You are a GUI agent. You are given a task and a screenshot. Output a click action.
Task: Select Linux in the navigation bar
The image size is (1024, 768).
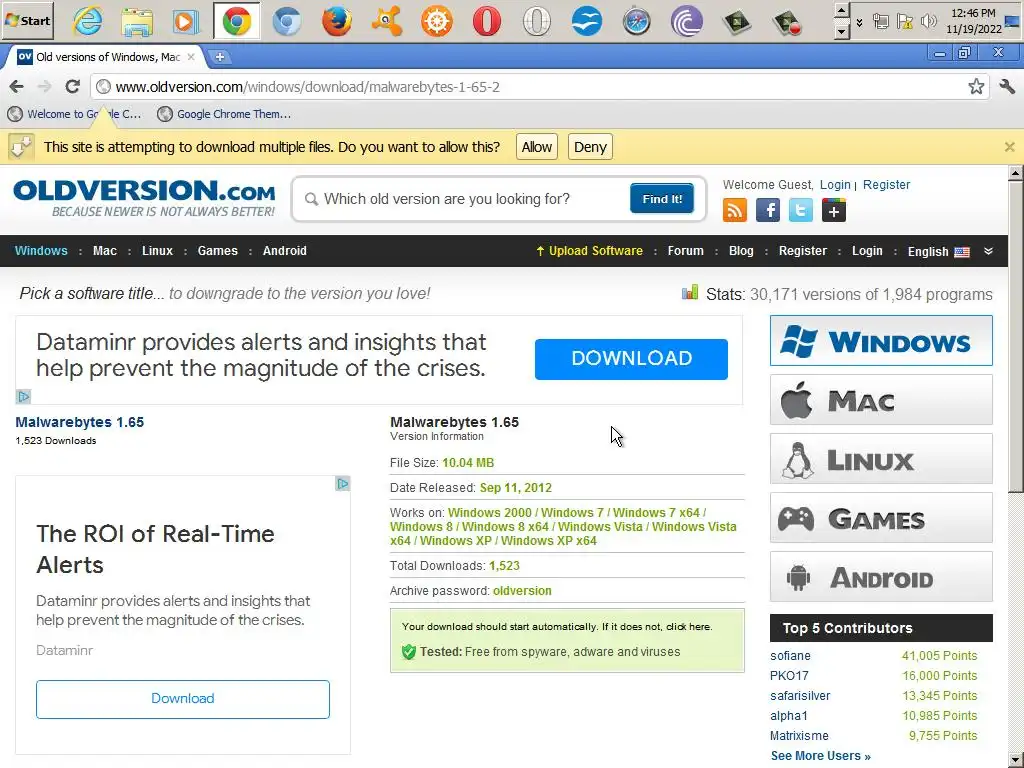pos(157,251)
